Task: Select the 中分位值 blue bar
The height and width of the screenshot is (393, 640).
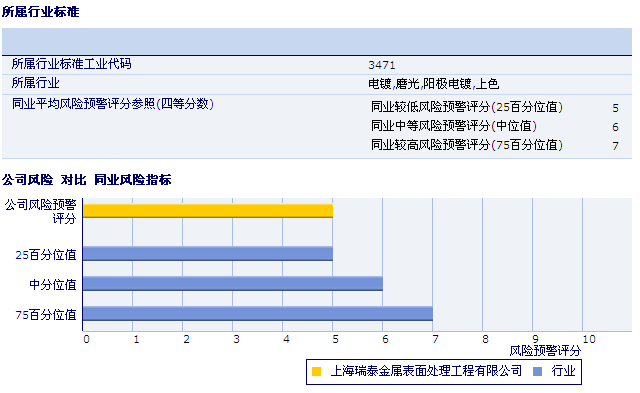Action: coord(233,284)
